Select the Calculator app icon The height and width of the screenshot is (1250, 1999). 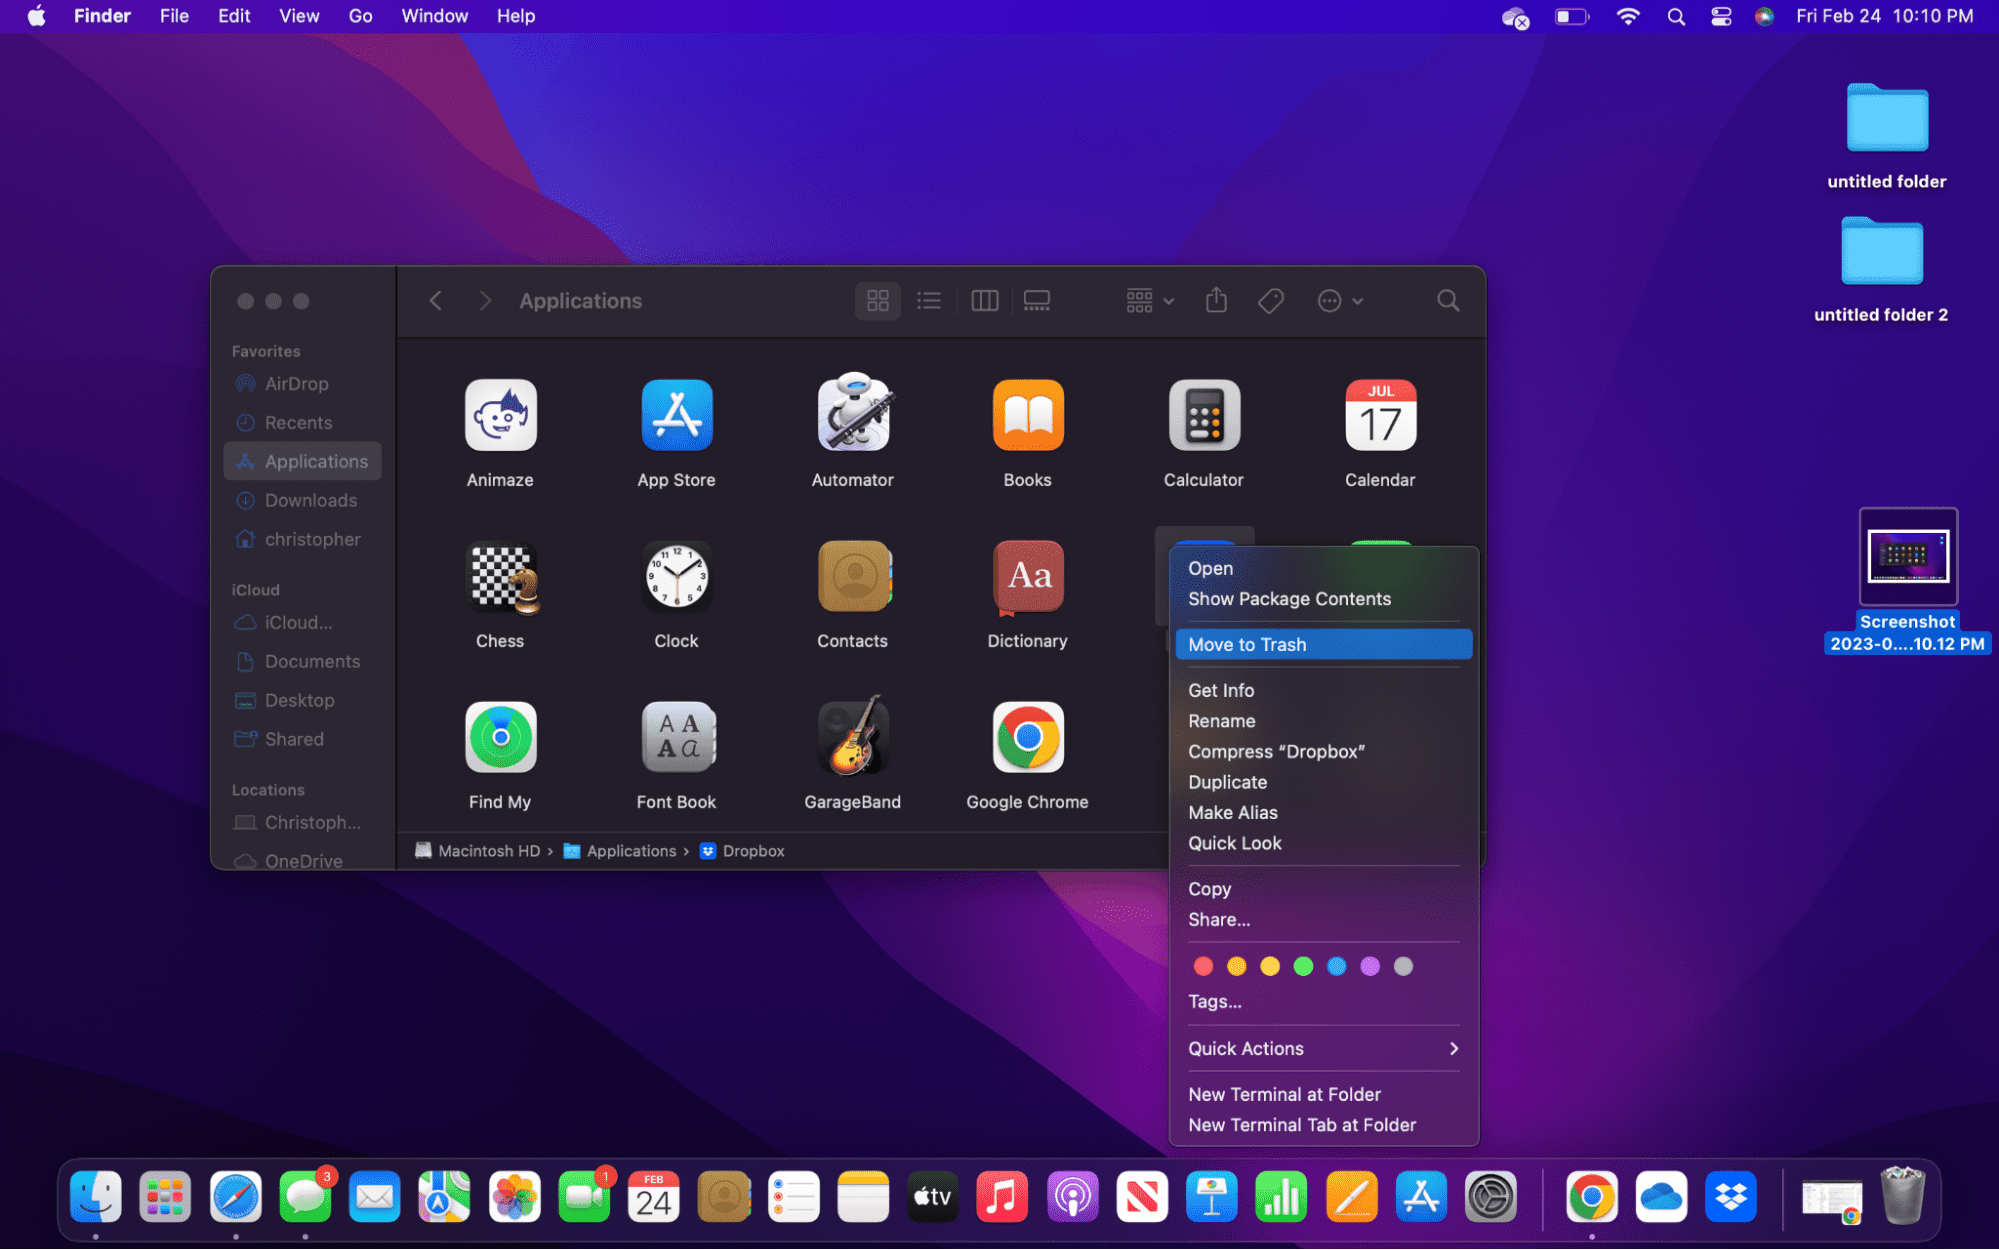coord(1204,415)
